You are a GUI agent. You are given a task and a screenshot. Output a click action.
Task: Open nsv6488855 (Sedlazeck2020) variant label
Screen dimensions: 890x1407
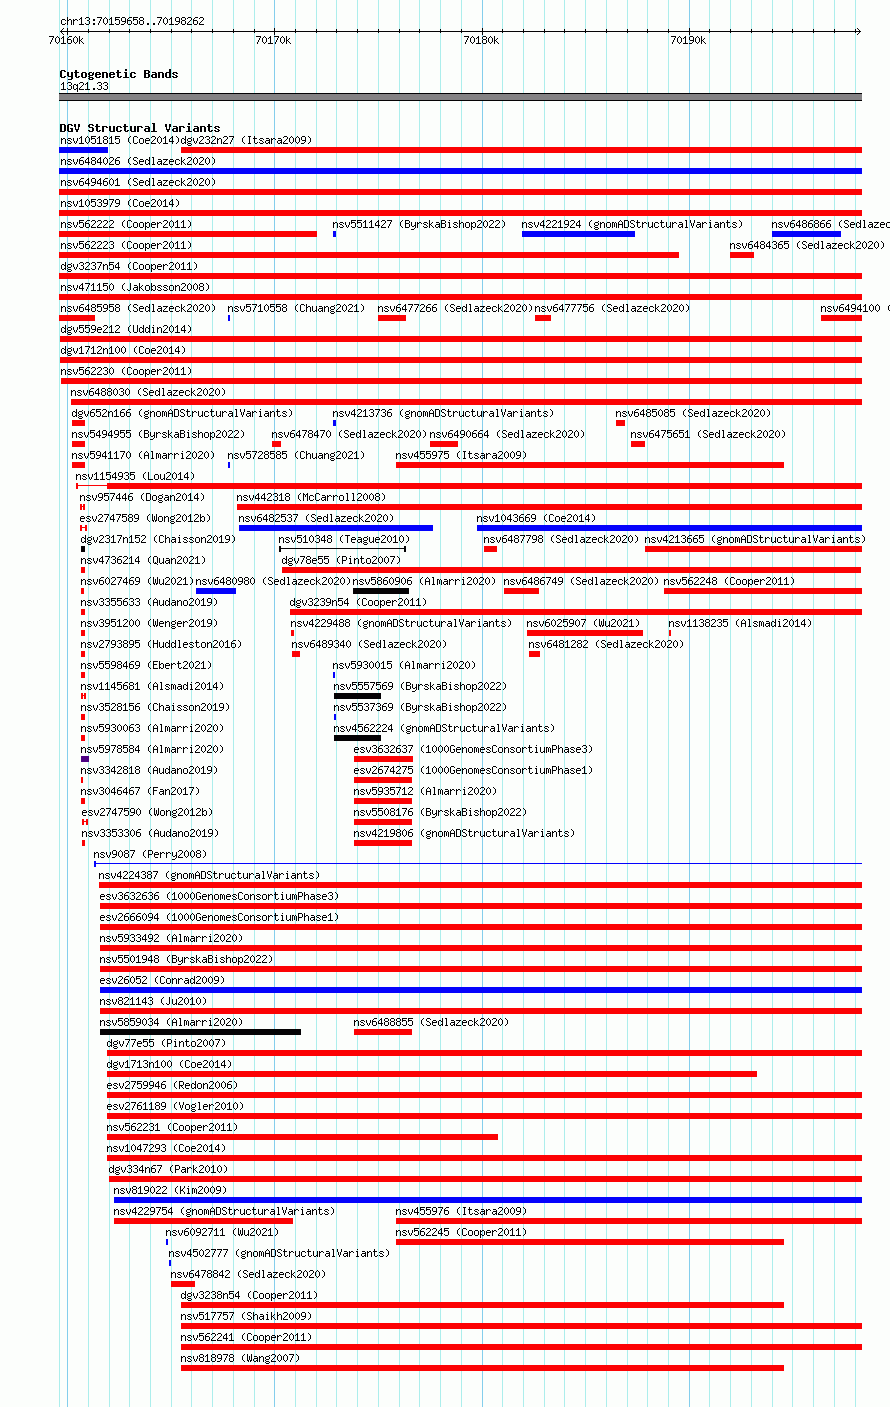(431, 1022)
